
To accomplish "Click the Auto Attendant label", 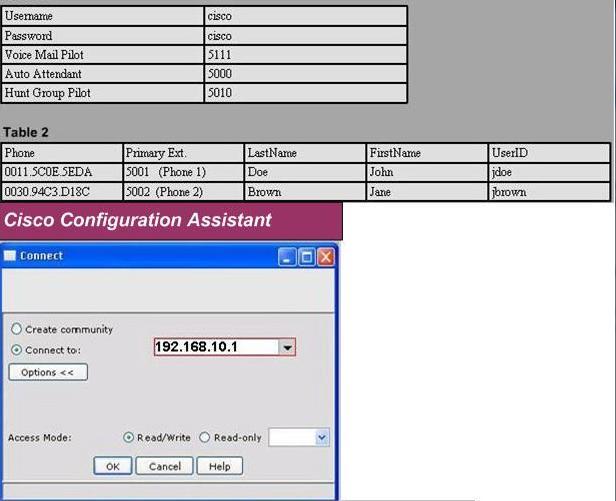I will [x=103, y=73].
